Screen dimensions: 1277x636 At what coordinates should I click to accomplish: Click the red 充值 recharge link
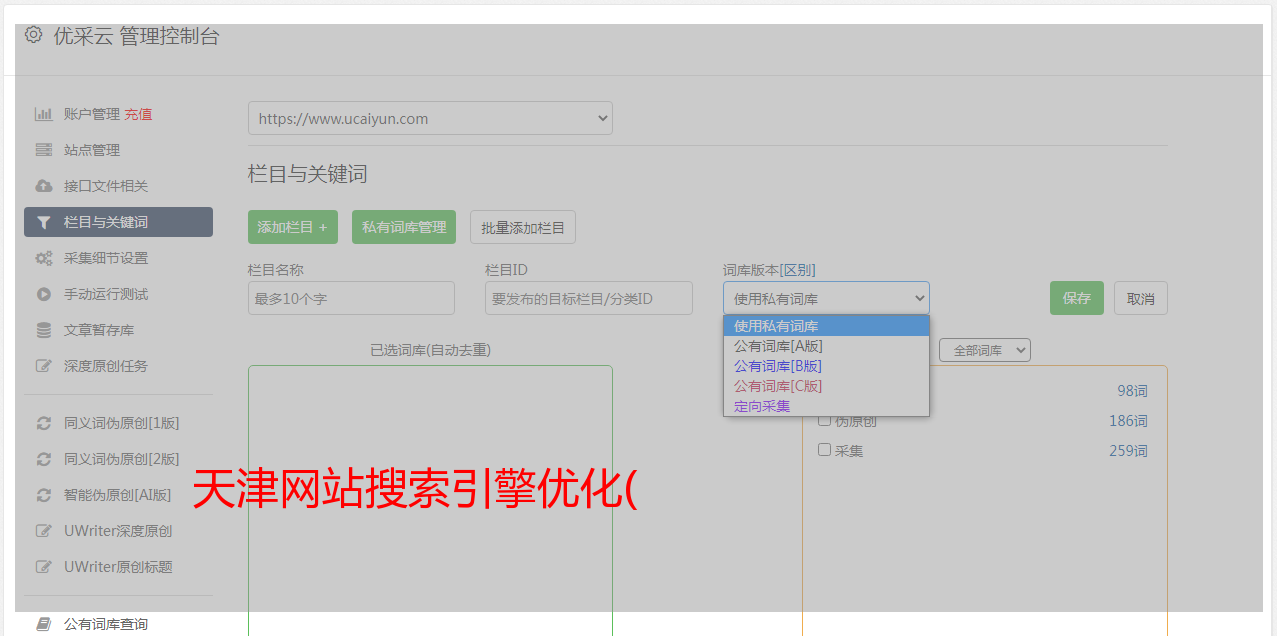(x=138, y=114)
